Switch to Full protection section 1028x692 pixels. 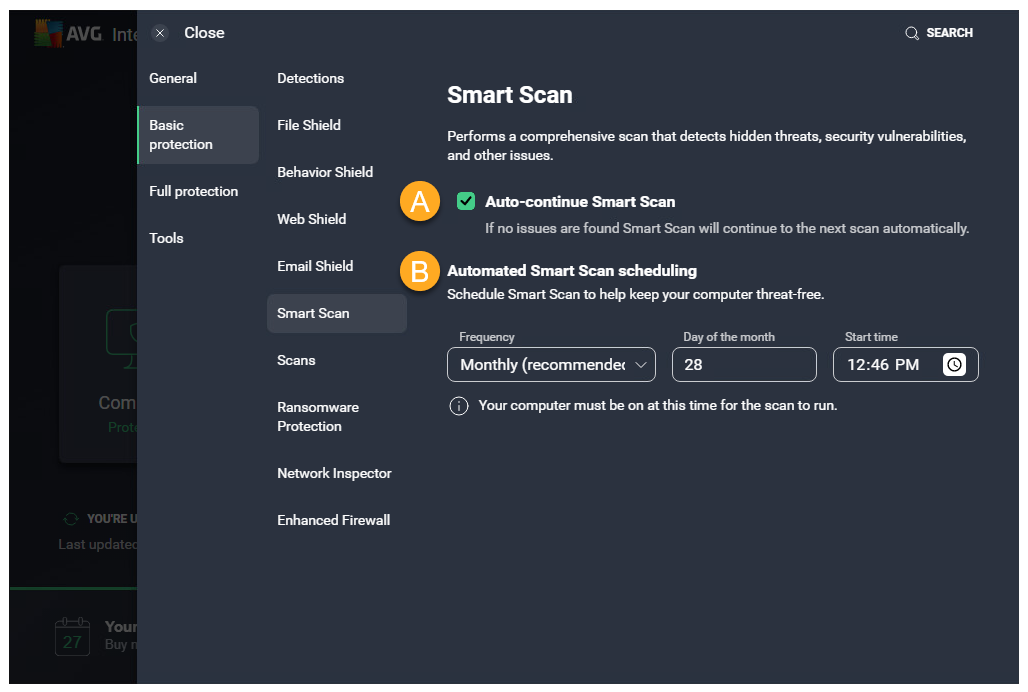click(193, 191)
